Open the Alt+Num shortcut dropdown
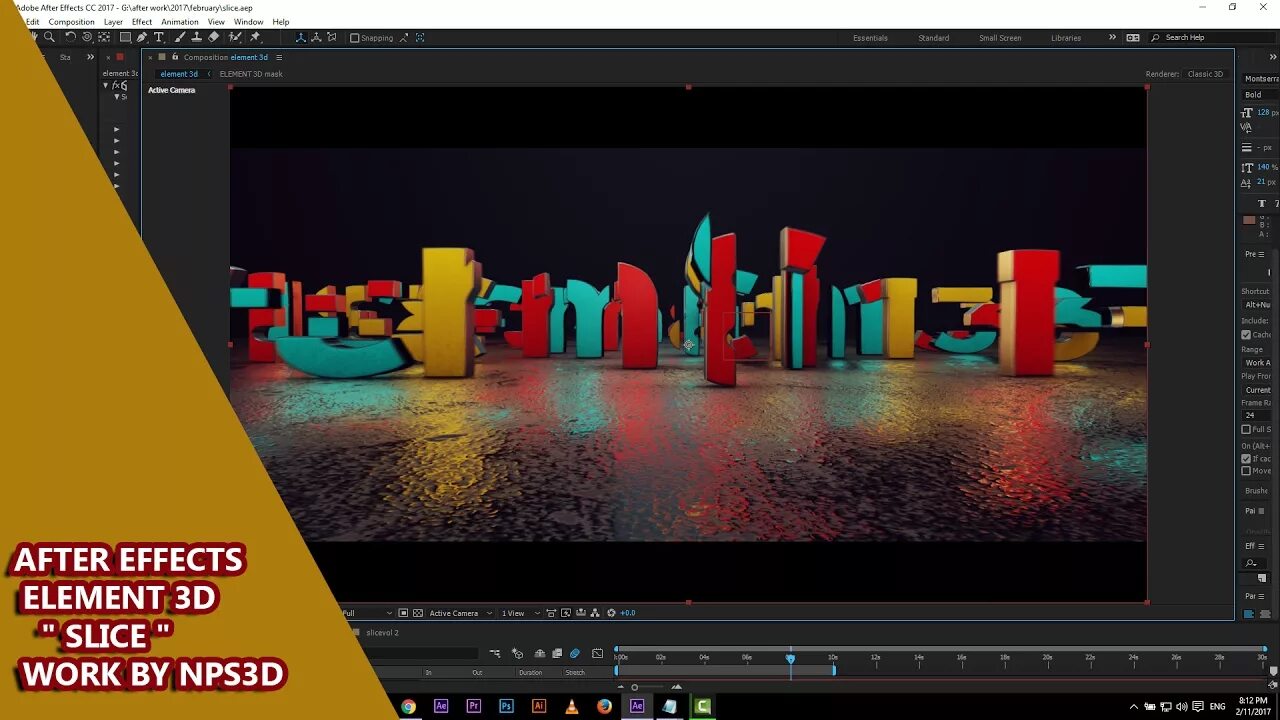The width and height of the screenshot is (1280, 720). 1258,305
